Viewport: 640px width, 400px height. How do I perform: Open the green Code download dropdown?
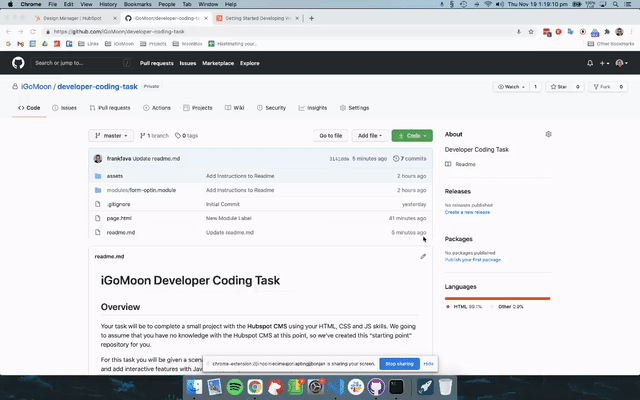[412, 136]
